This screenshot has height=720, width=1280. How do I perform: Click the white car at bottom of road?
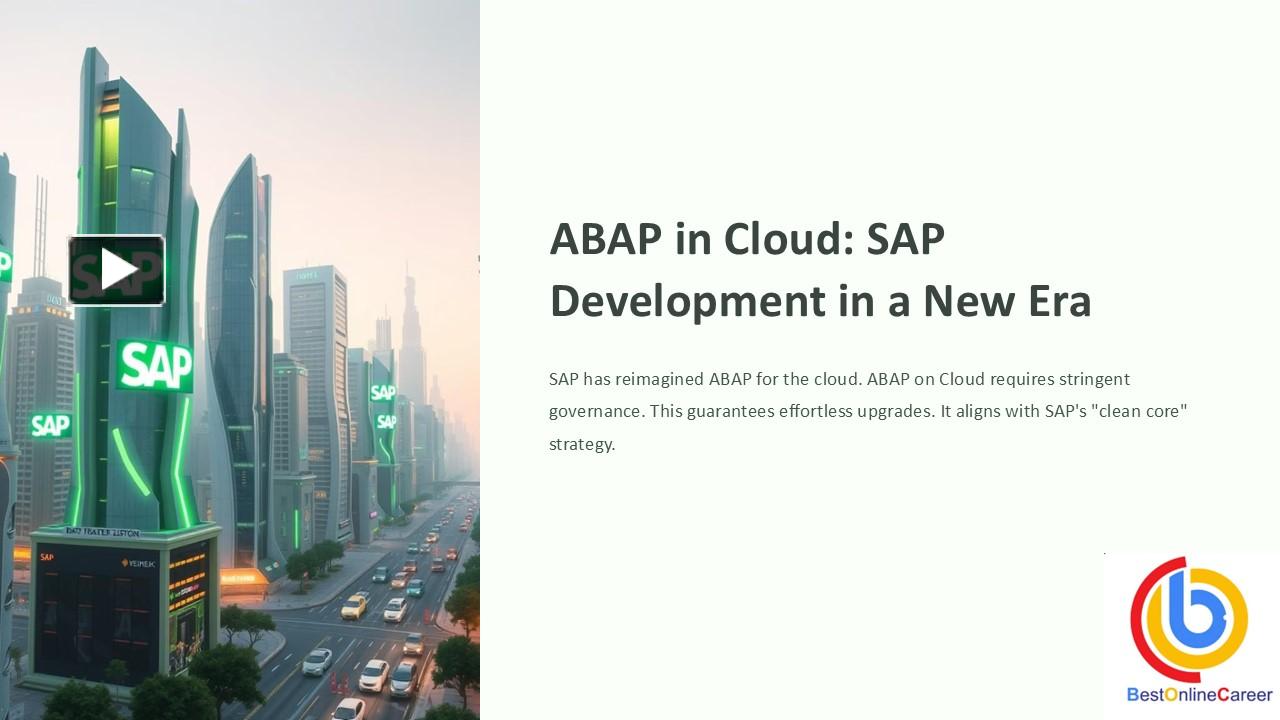coord(349,708)
